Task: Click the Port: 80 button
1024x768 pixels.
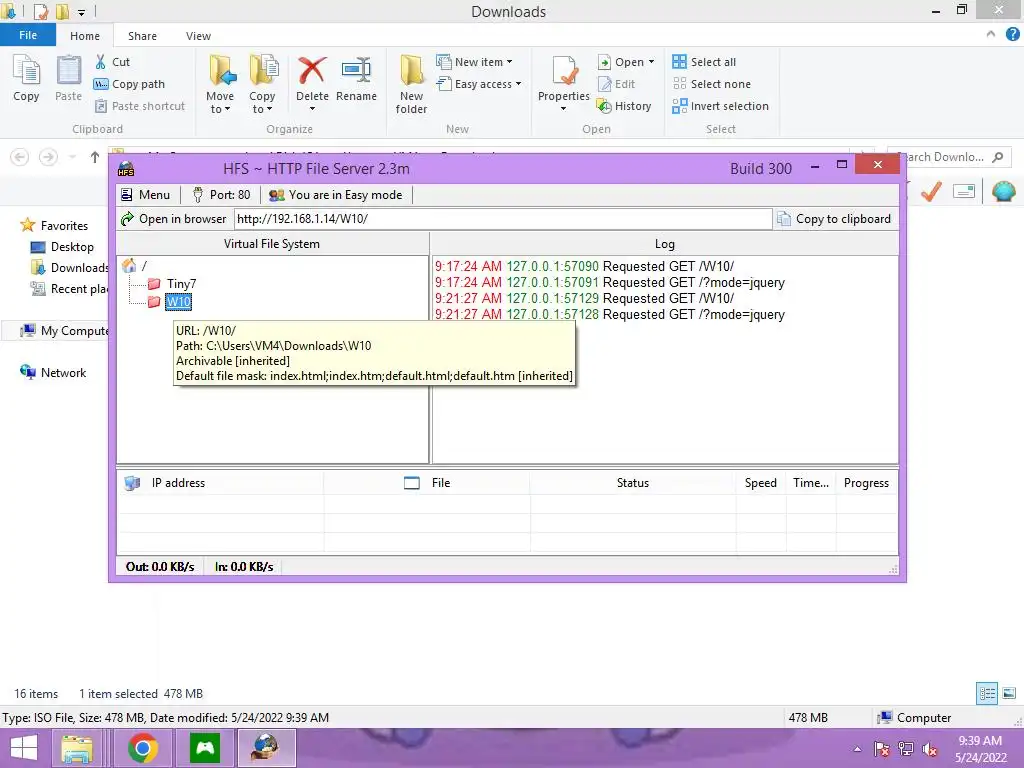Action: (221, 195)
